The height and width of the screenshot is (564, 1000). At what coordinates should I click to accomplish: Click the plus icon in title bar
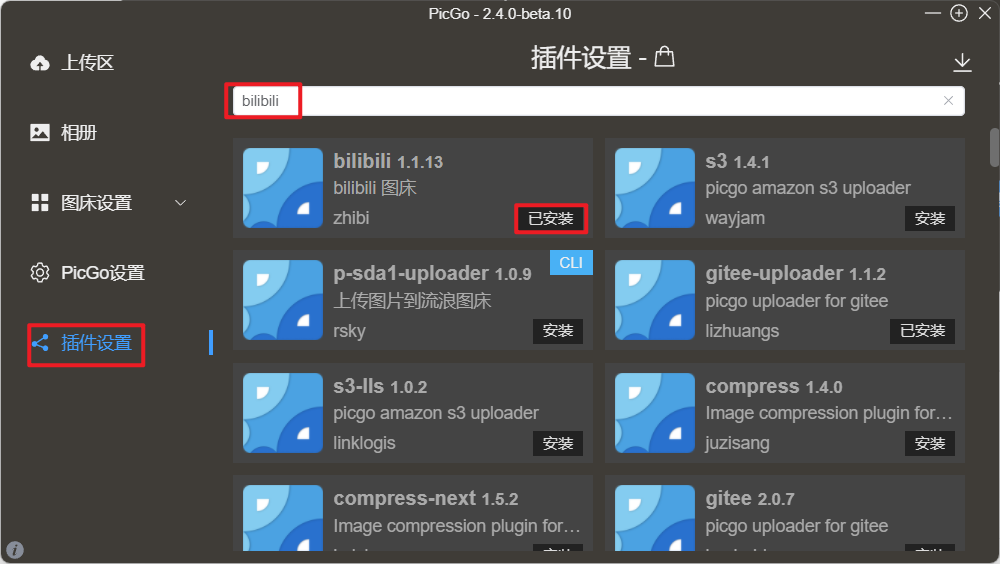coord(959,13)
